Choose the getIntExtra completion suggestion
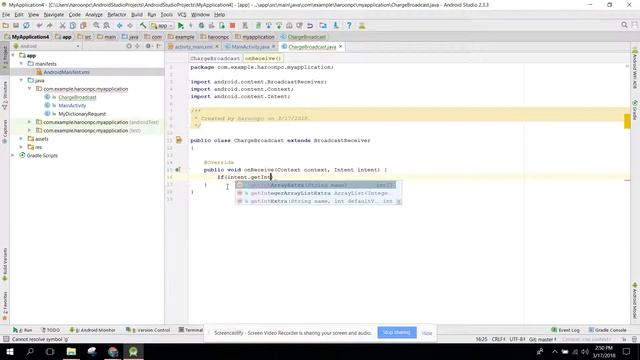The image size is (640, 360). [x=318, y=201]
